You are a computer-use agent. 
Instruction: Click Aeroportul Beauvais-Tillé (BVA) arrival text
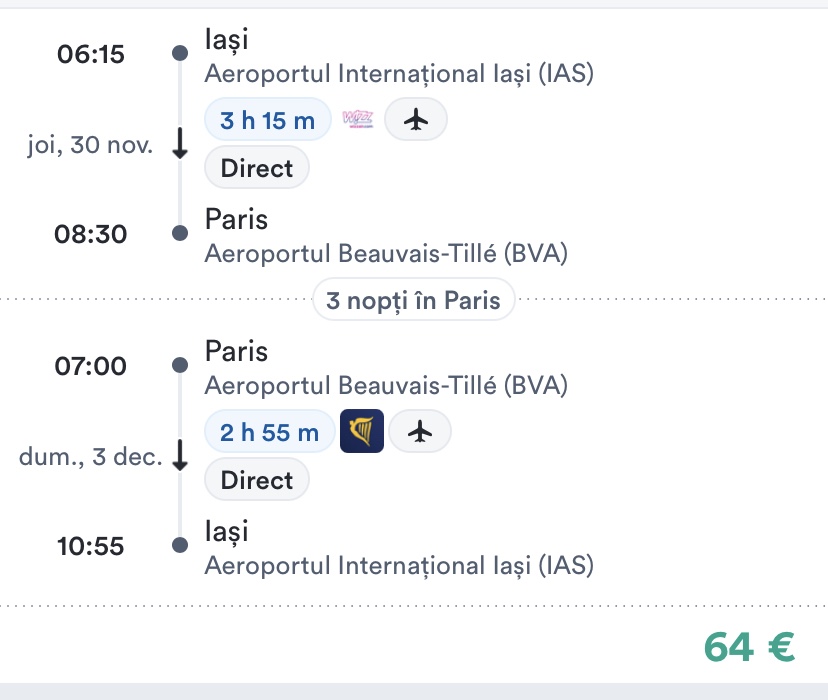tap(386, 254)
